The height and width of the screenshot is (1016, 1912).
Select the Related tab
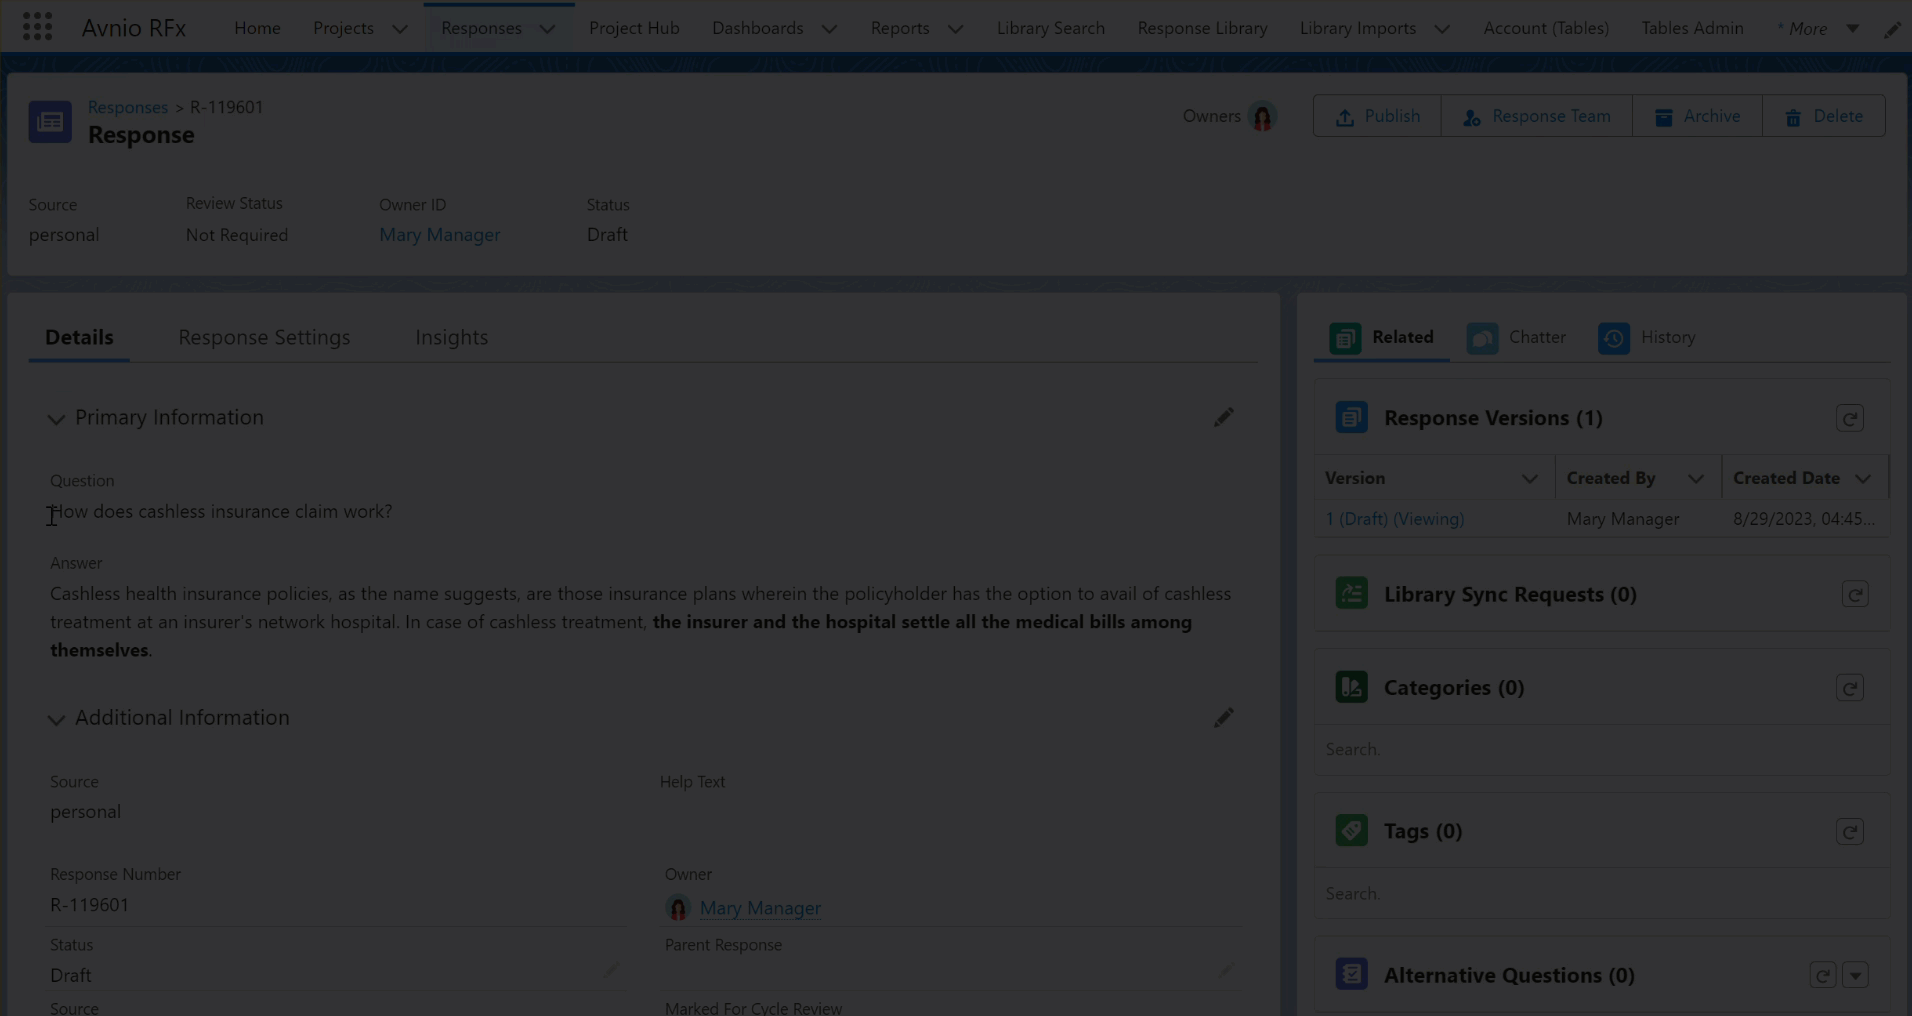pos(1382,338)
